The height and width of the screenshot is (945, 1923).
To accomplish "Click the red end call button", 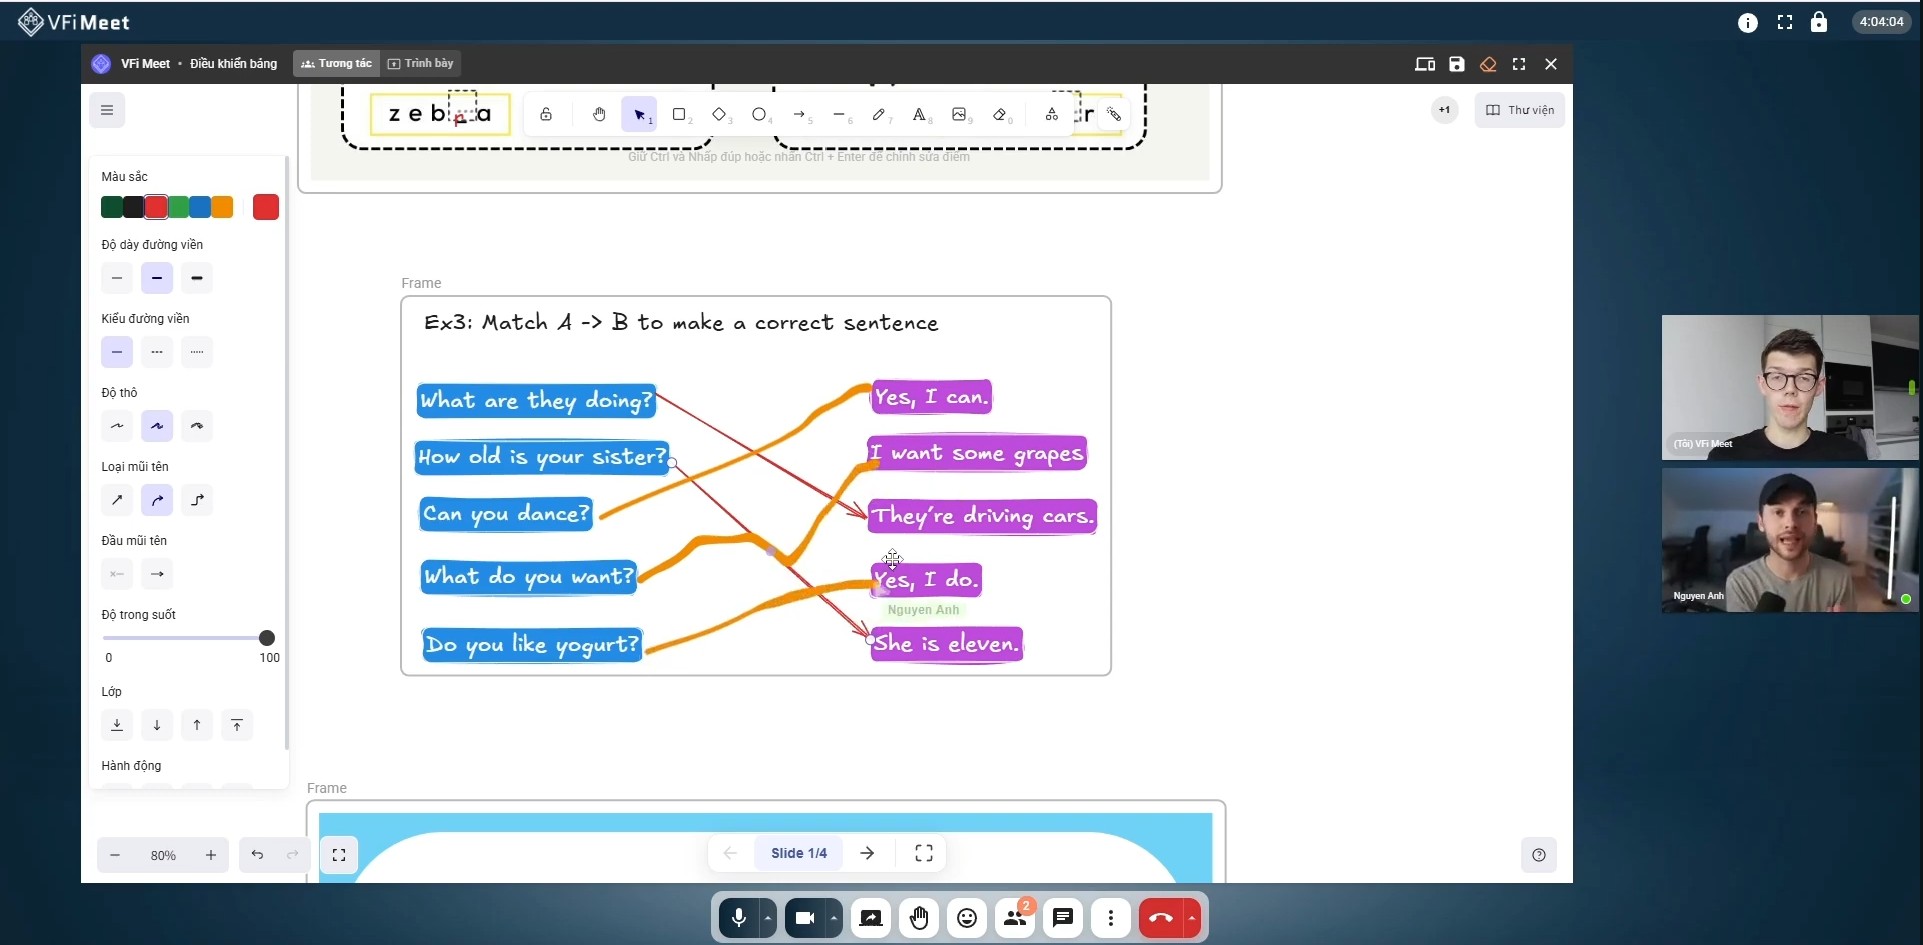I will coord(1160,918).
